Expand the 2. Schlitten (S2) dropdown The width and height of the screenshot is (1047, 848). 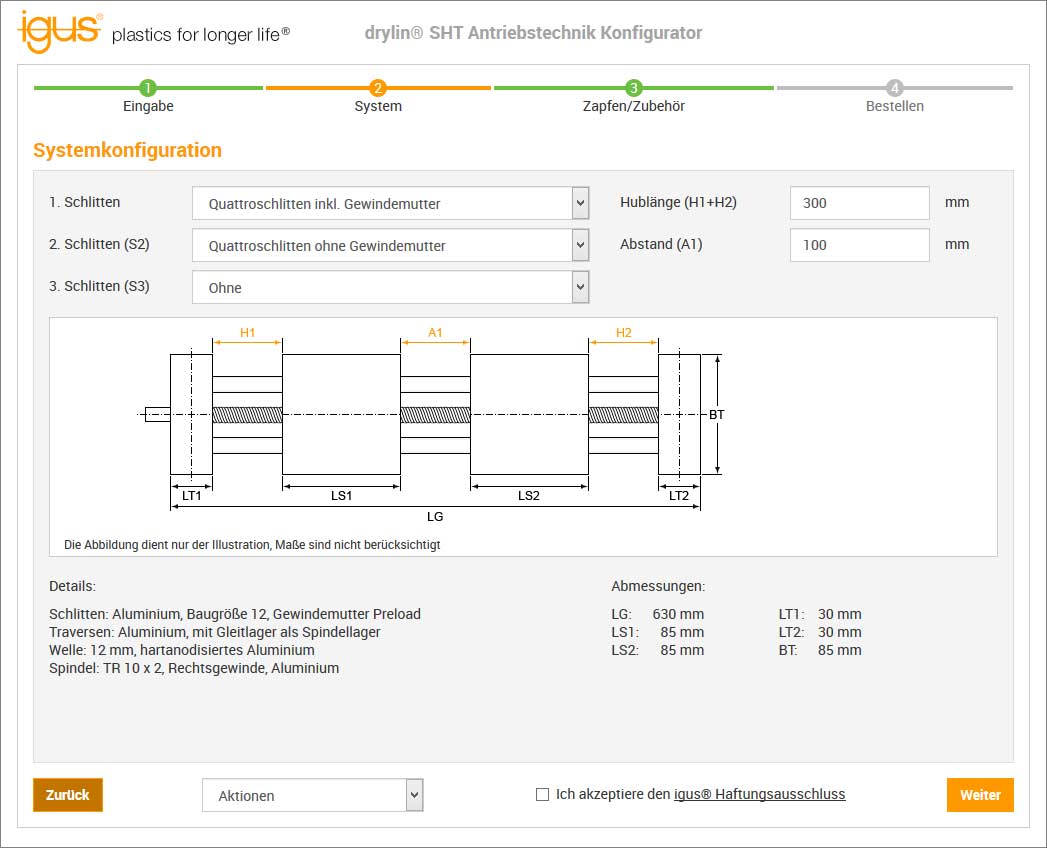(390, 246)
